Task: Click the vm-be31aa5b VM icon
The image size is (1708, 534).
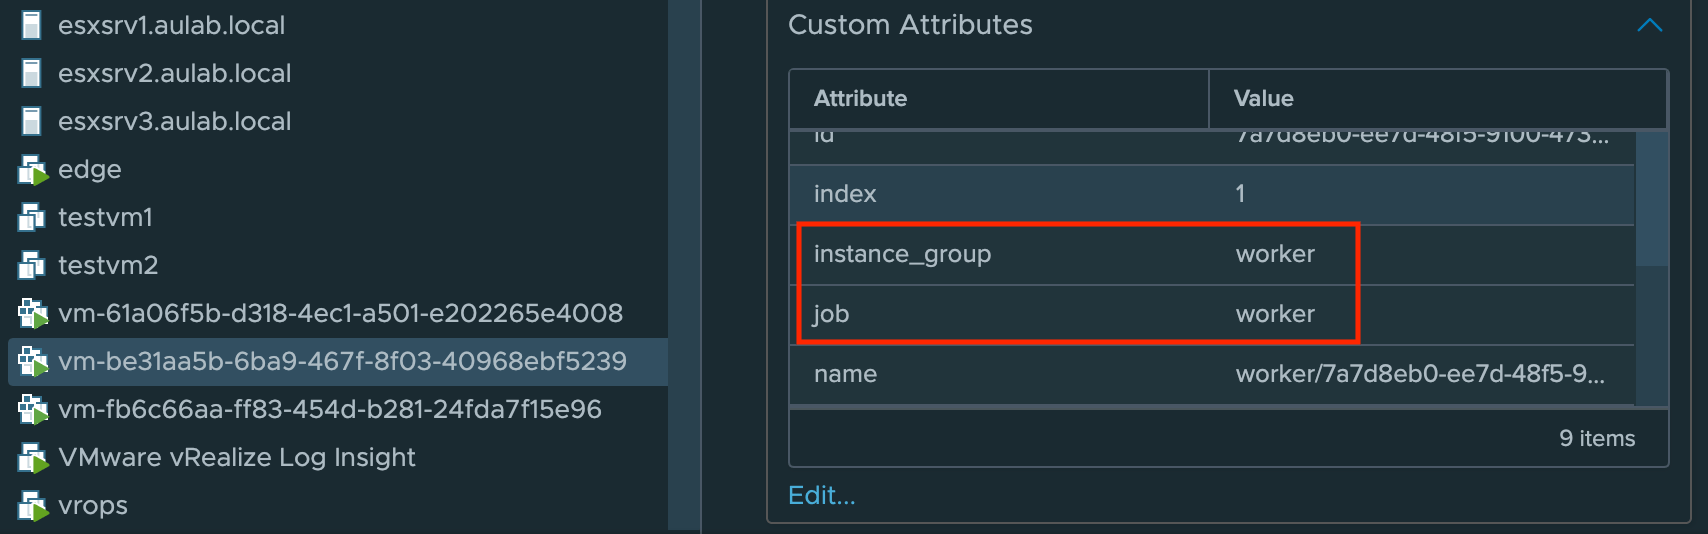Action: [33, 362]
